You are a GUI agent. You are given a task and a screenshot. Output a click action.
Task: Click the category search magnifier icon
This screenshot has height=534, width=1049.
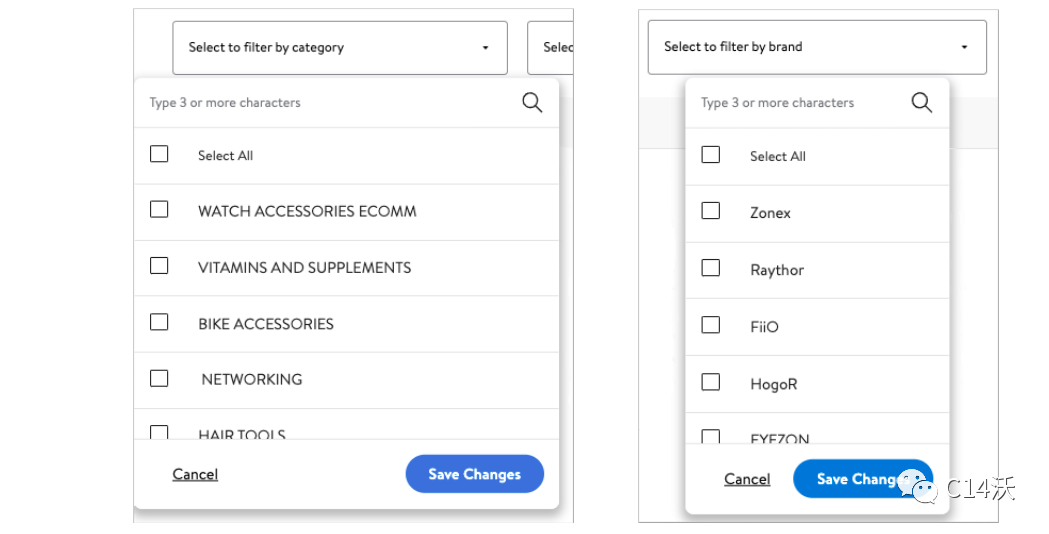pos(532,103)
